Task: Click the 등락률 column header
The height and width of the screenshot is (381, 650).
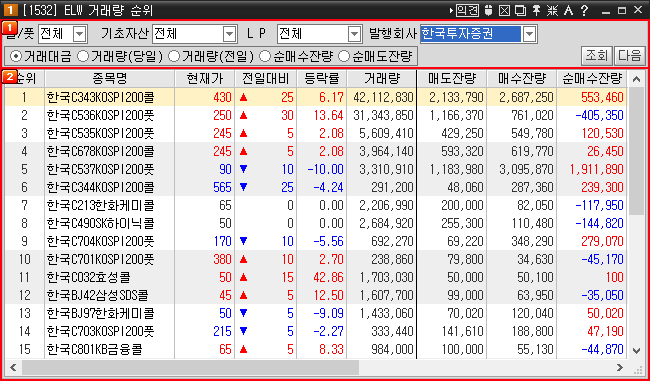Action: [321, 78]
